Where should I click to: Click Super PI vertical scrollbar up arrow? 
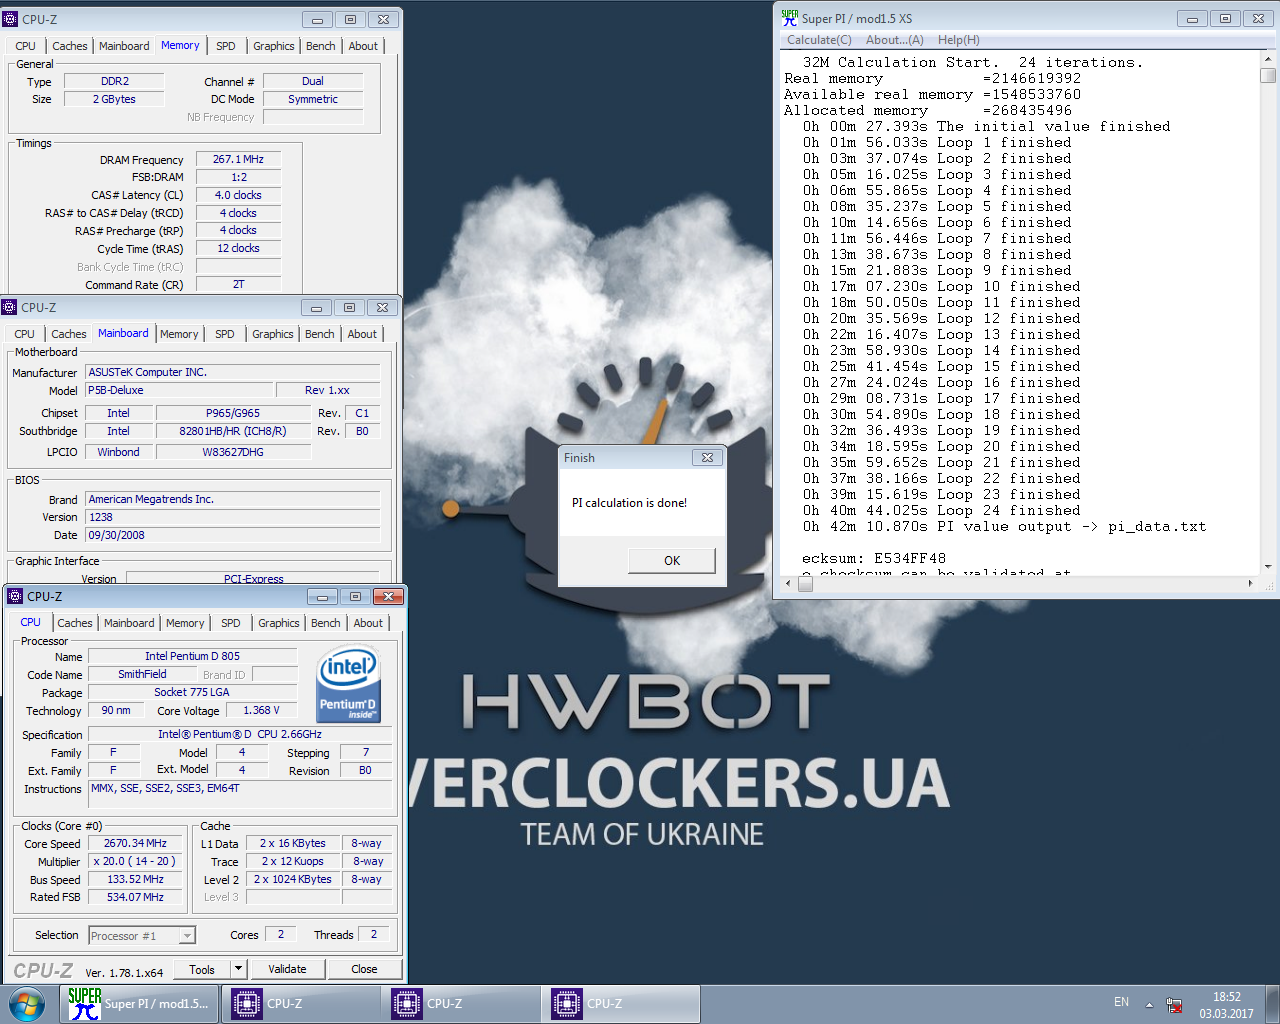(1267, 58)
